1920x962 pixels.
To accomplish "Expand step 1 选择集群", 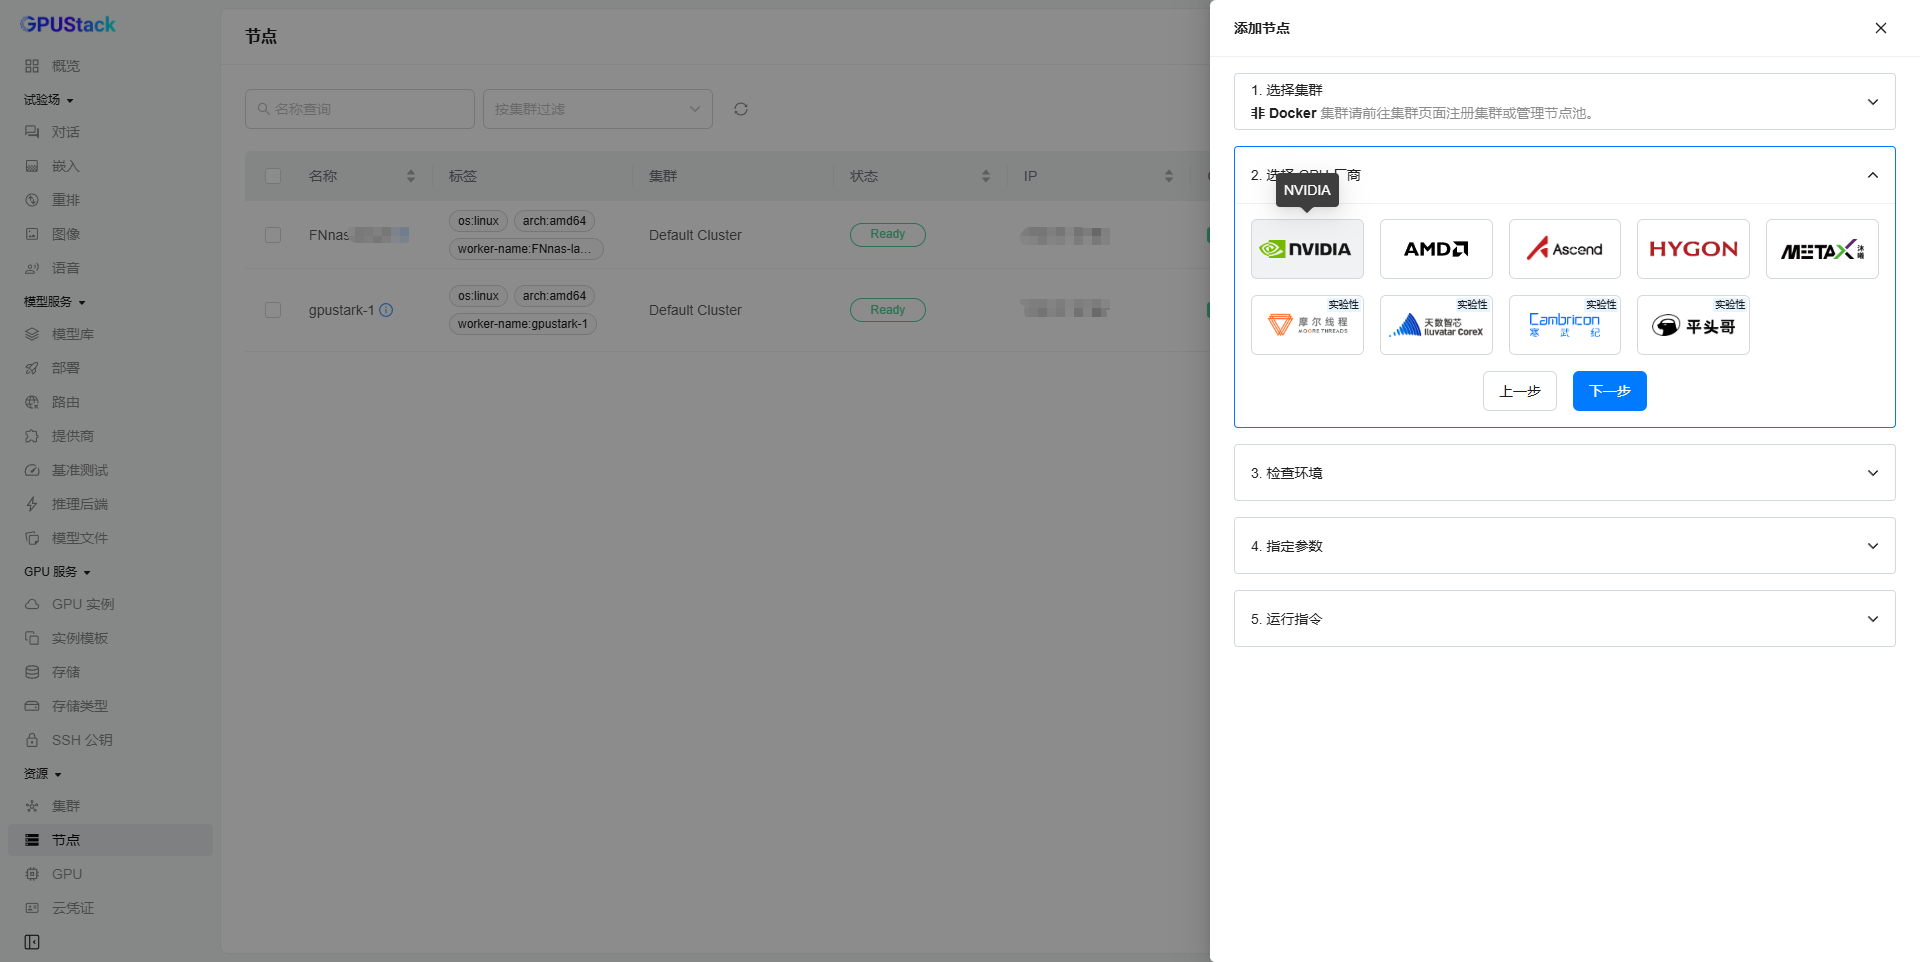I will pyautogui.click(x=1565, y=101).
